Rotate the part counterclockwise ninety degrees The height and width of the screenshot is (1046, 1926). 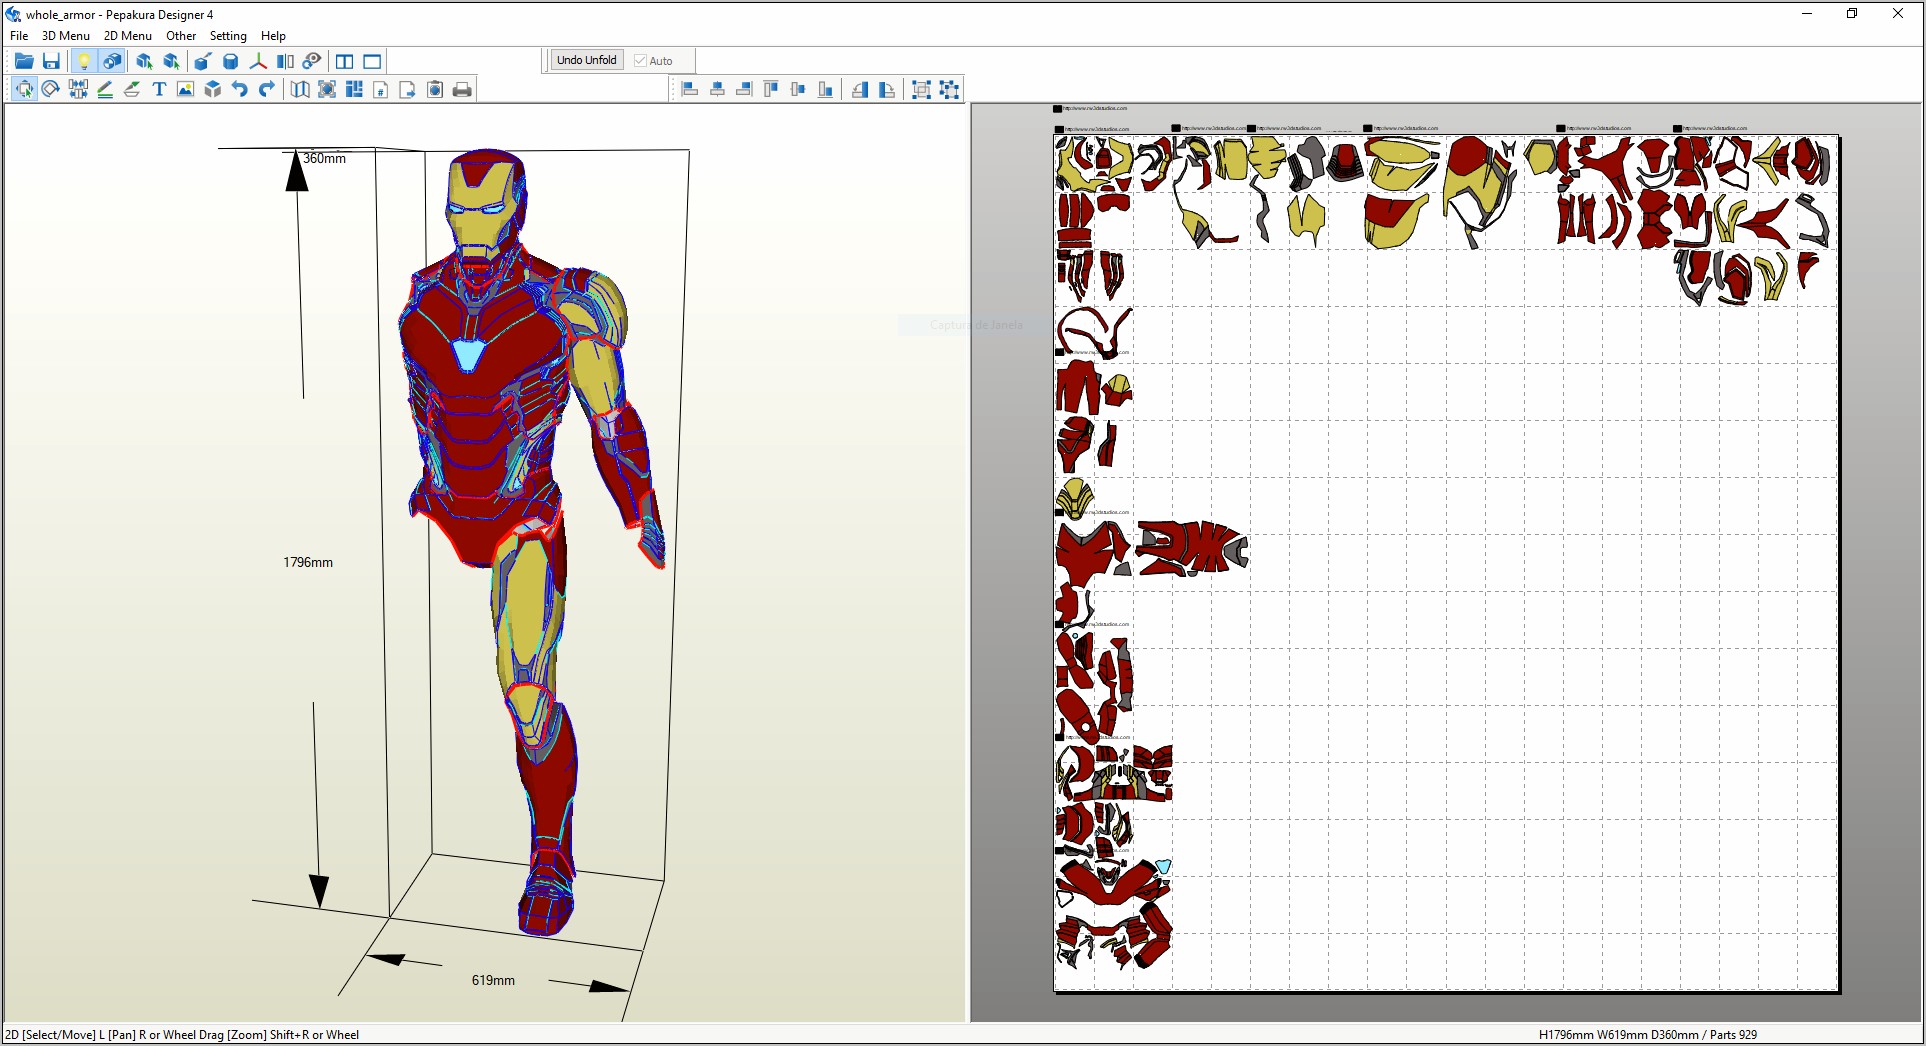click(x=859, y=90)
